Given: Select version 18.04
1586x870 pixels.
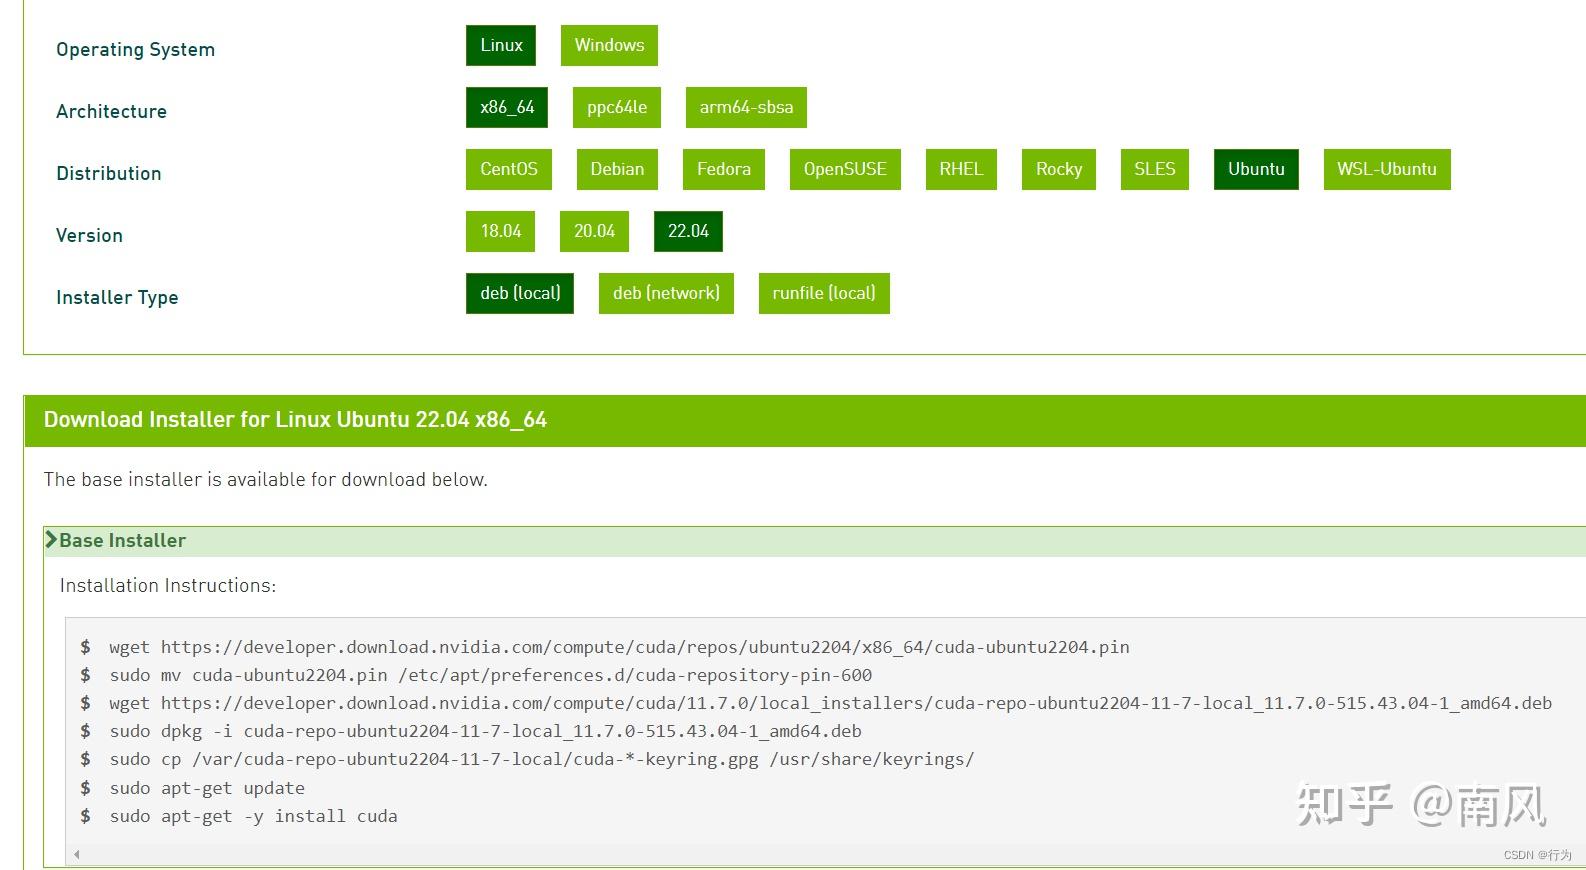Looking at the screenshot, I should [x=501, y=232].
